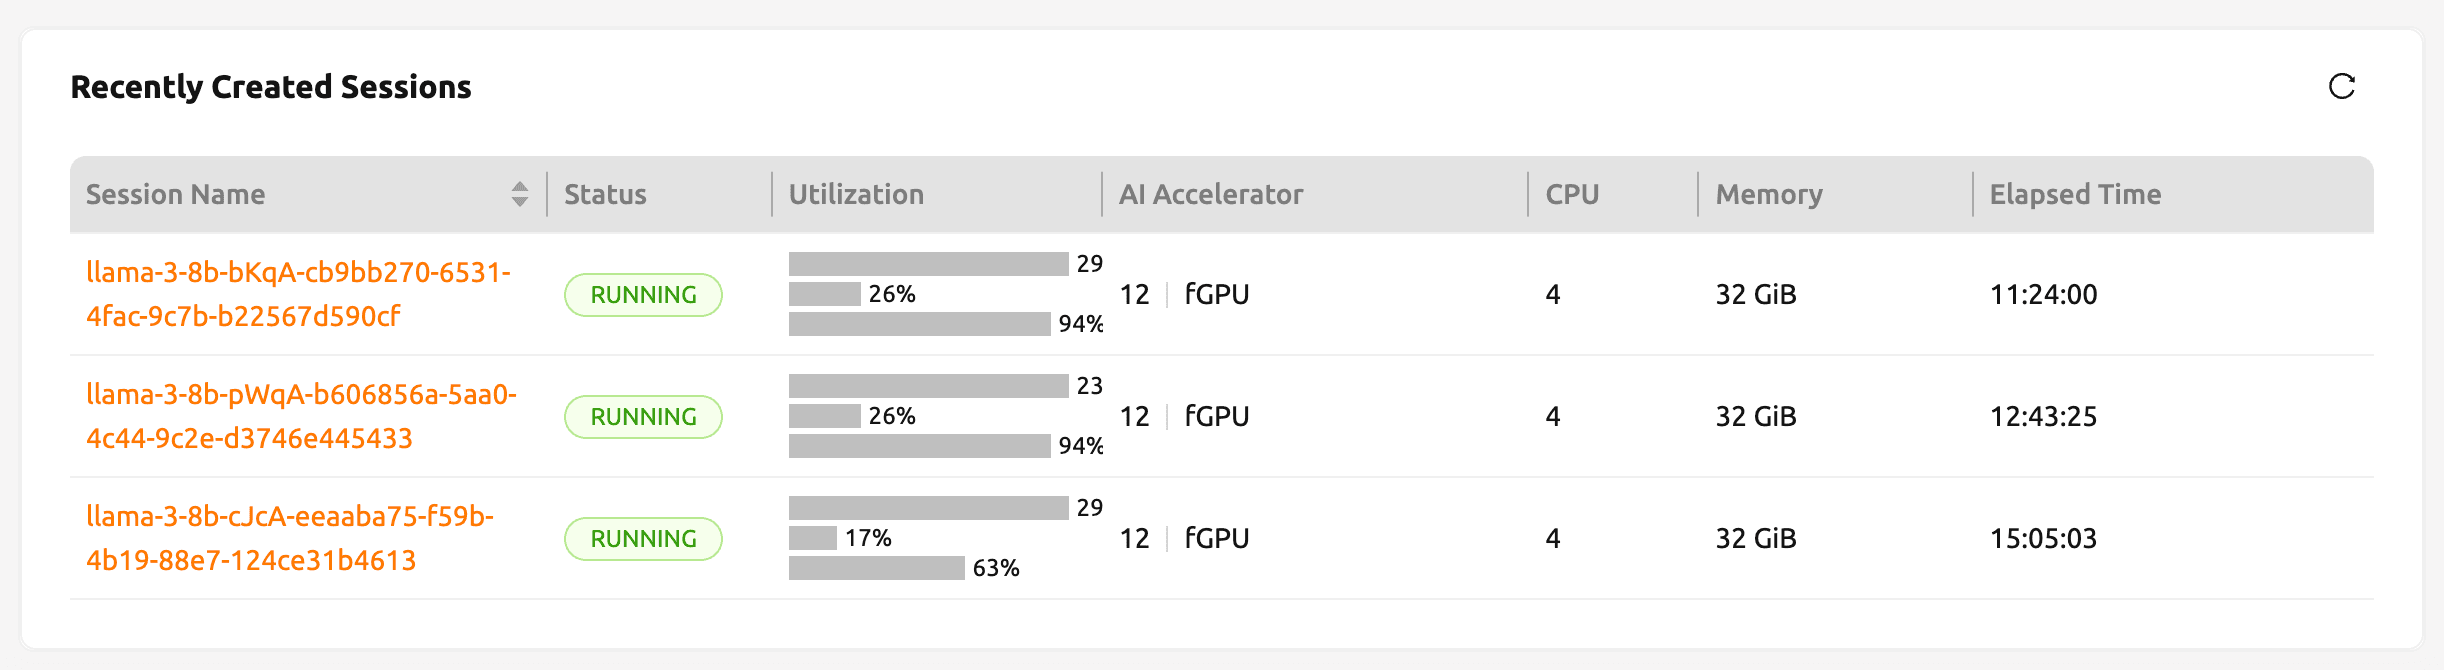Click the Session Name column header
Image resolution: width=2444 pixels, height=670 pixels.
tap(176, 194)
